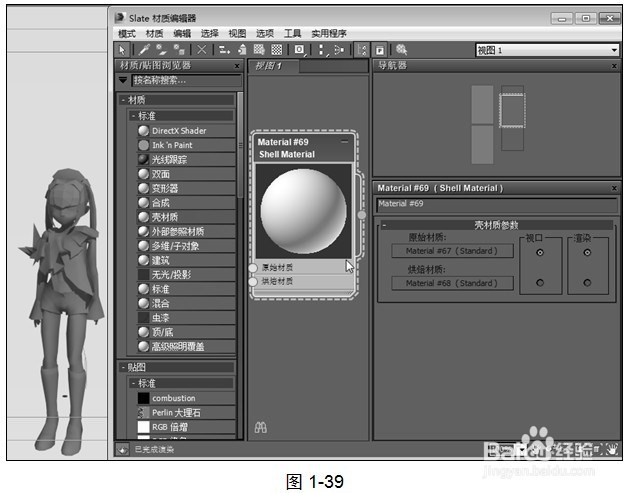Close the 导航器 panel
The width and height of the screenshot is (630, 493).
point(614,66)
